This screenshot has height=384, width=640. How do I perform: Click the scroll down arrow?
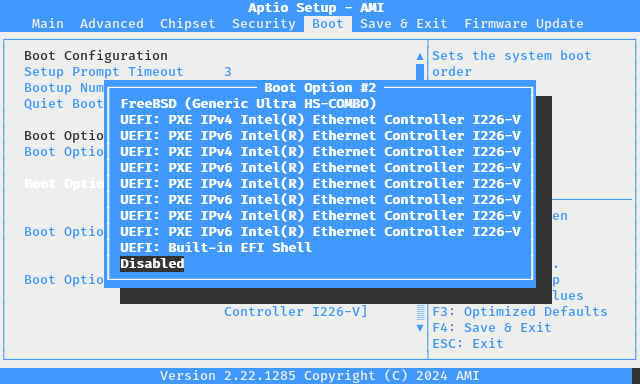[420, 328]
